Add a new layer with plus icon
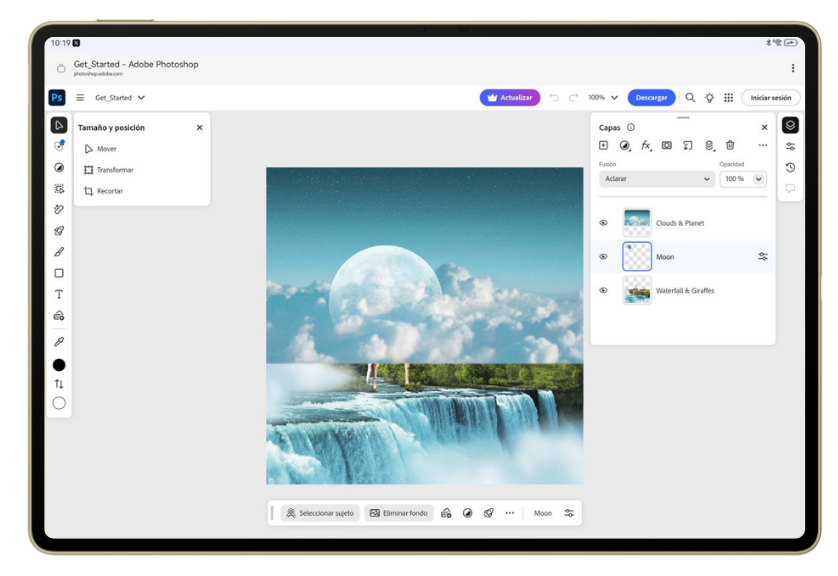The height and width of the screenshot is (576, 838). (x=603, y=146)
